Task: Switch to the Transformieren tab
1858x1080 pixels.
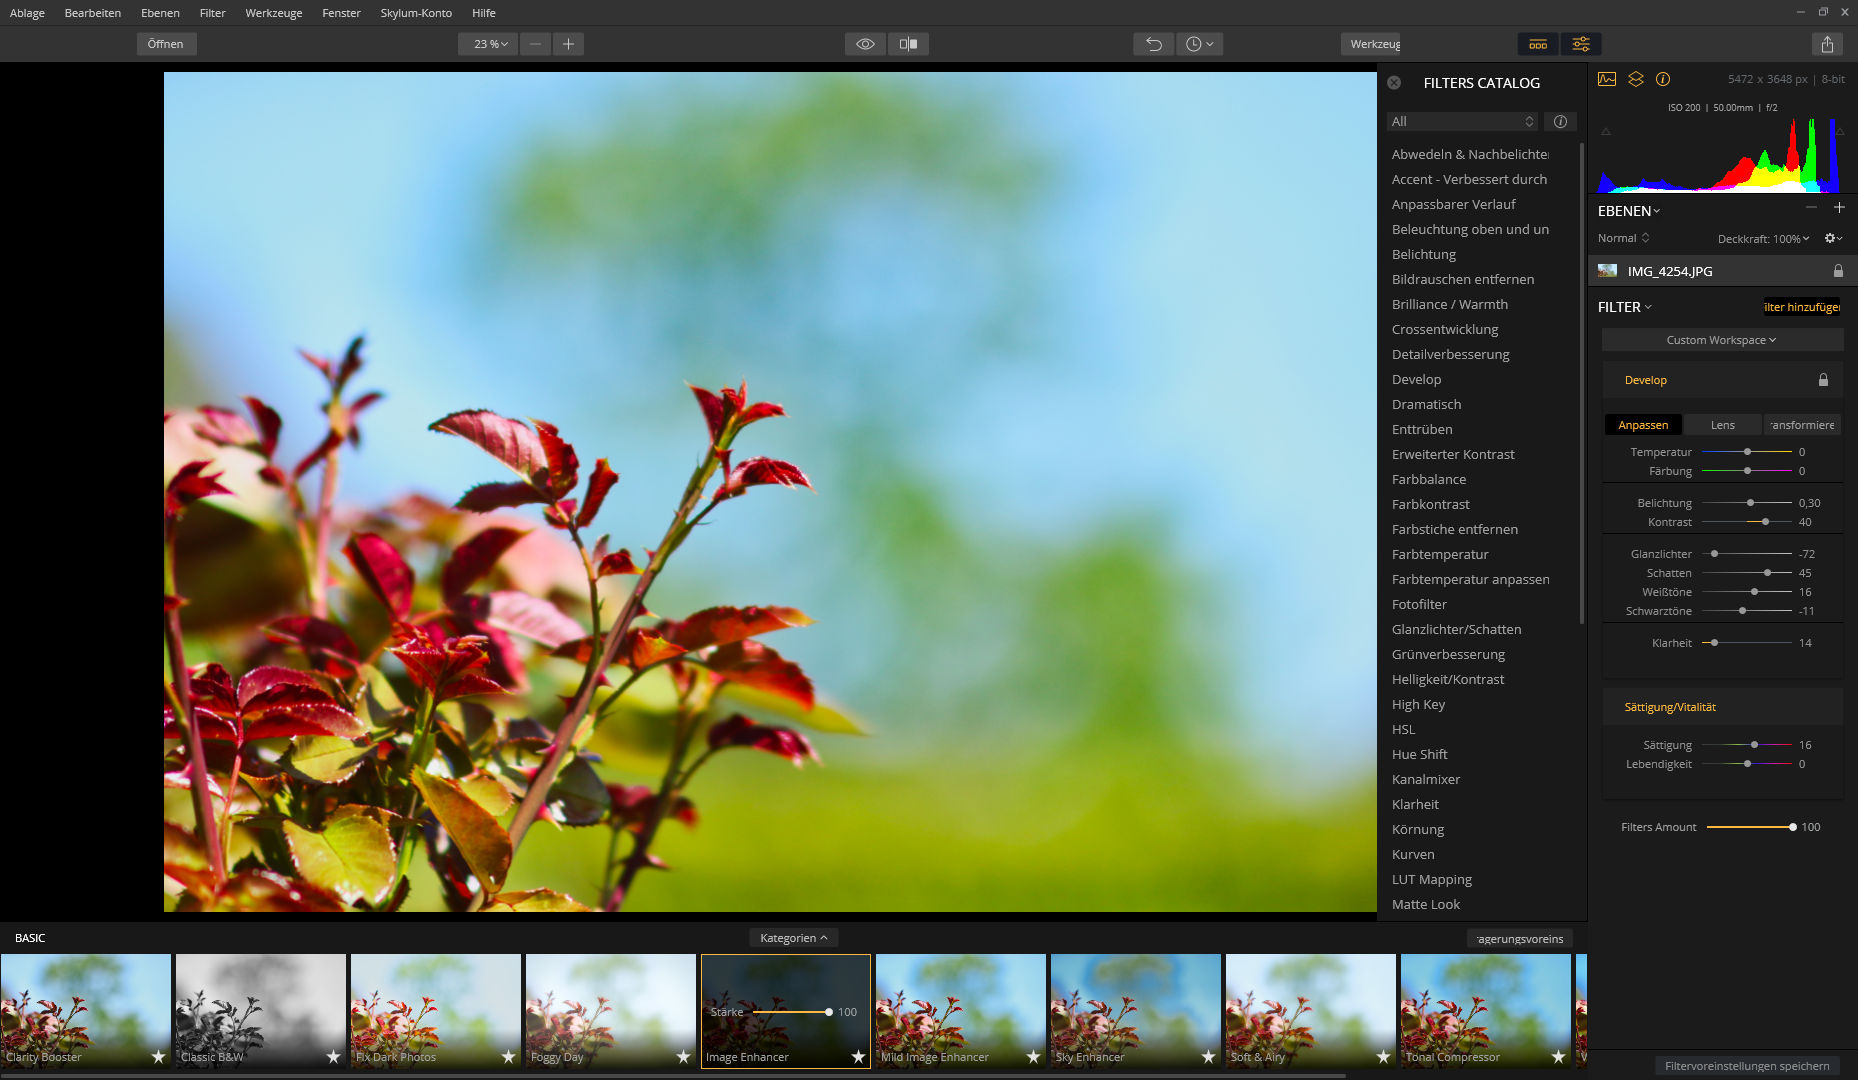Action: pyautogui.click(x=1802, y=425)
